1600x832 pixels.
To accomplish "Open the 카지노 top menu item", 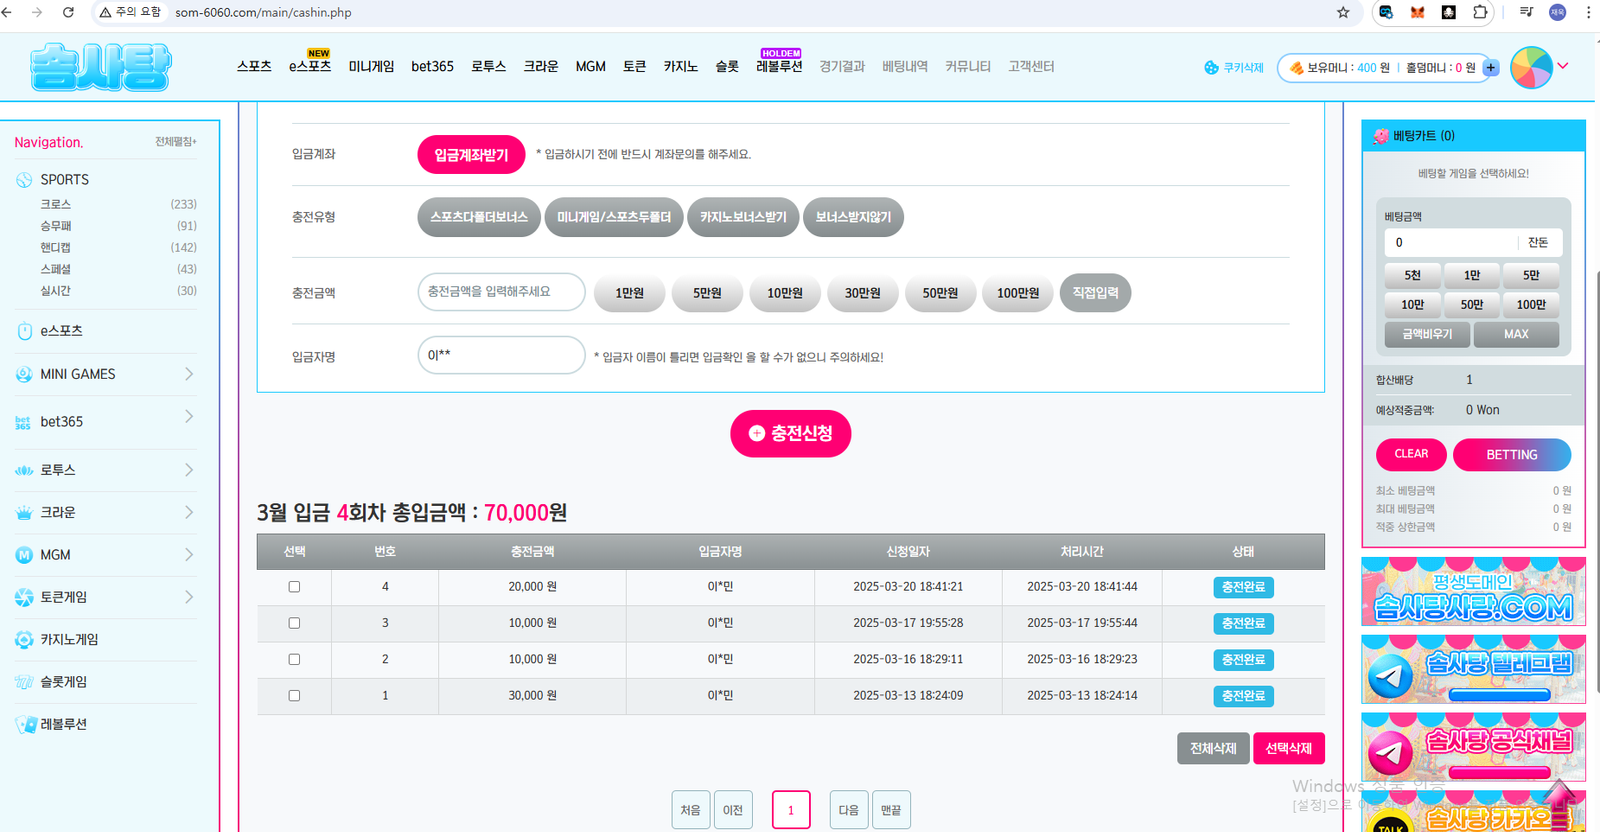I will pyautogui.click(x=680, y=67).
